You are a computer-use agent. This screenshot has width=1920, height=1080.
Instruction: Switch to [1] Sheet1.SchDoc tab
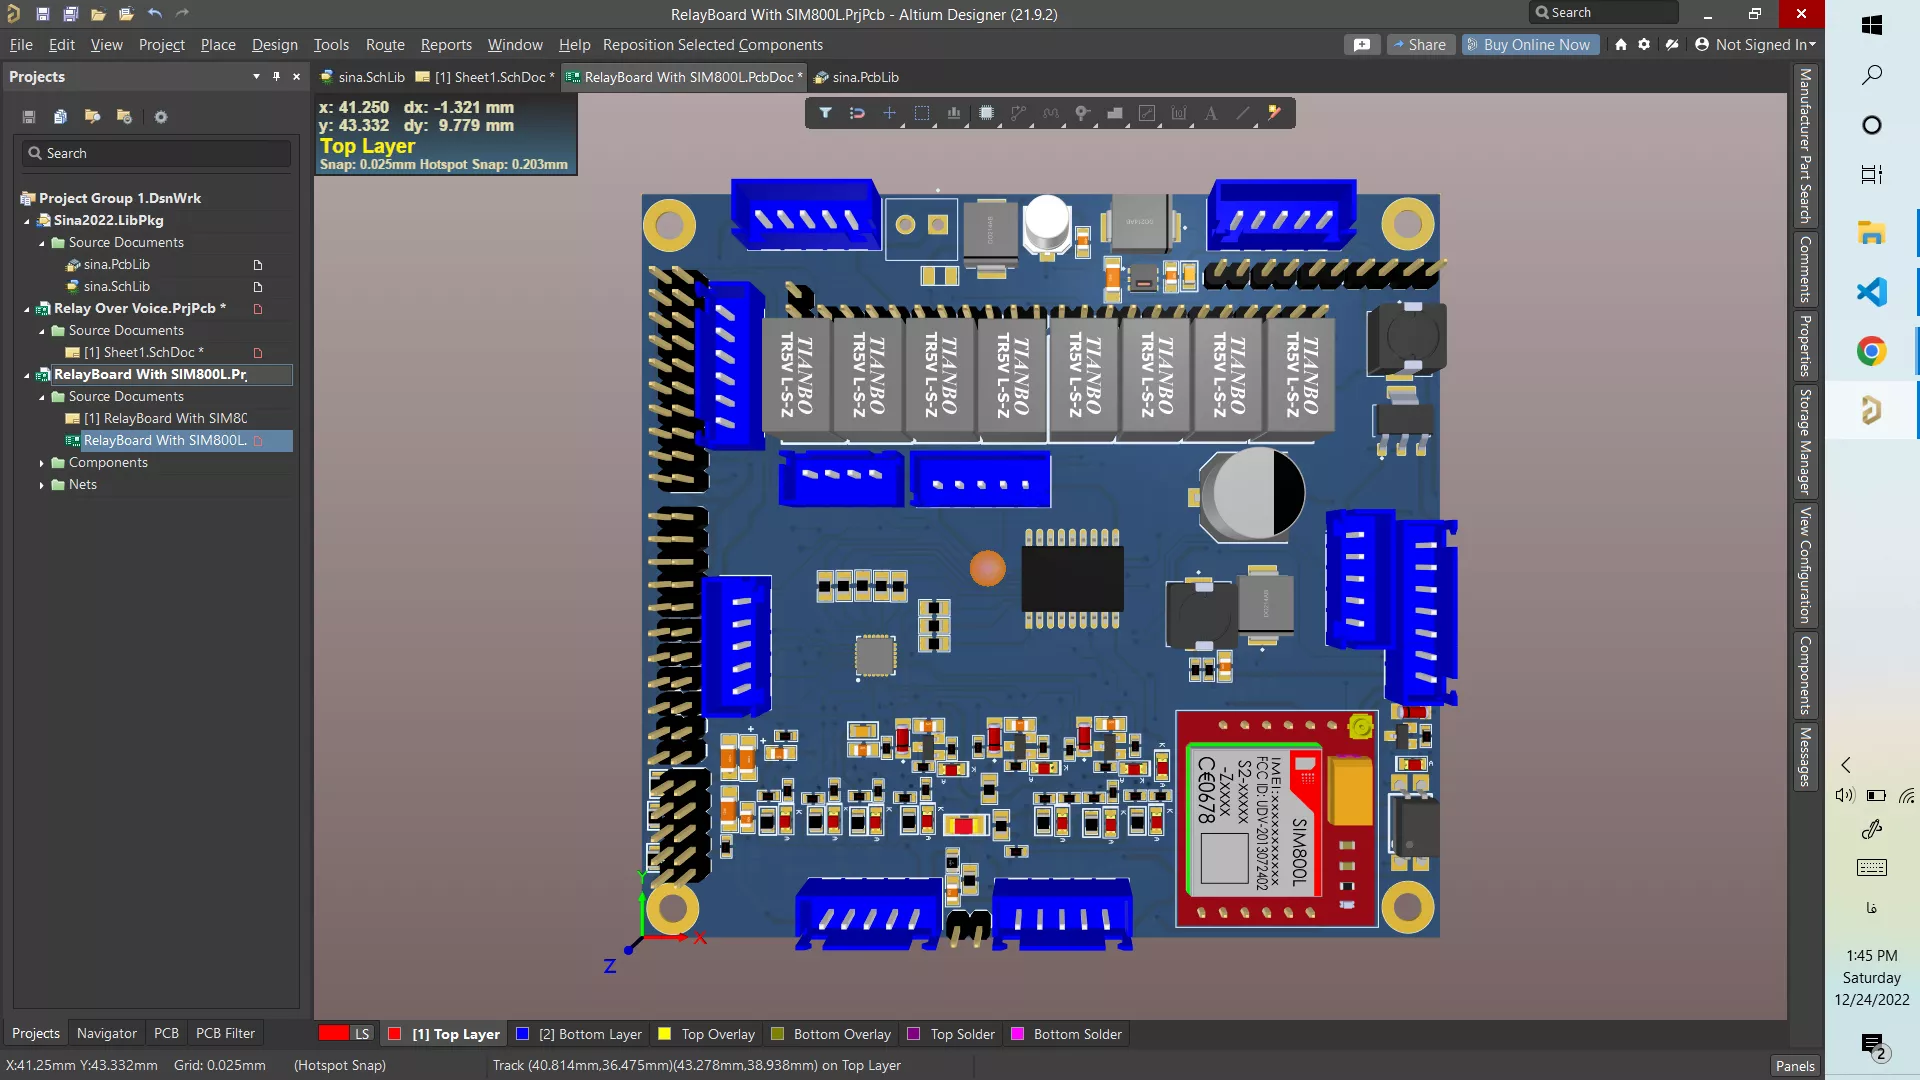pyautogui.click(x=485, y=77)
